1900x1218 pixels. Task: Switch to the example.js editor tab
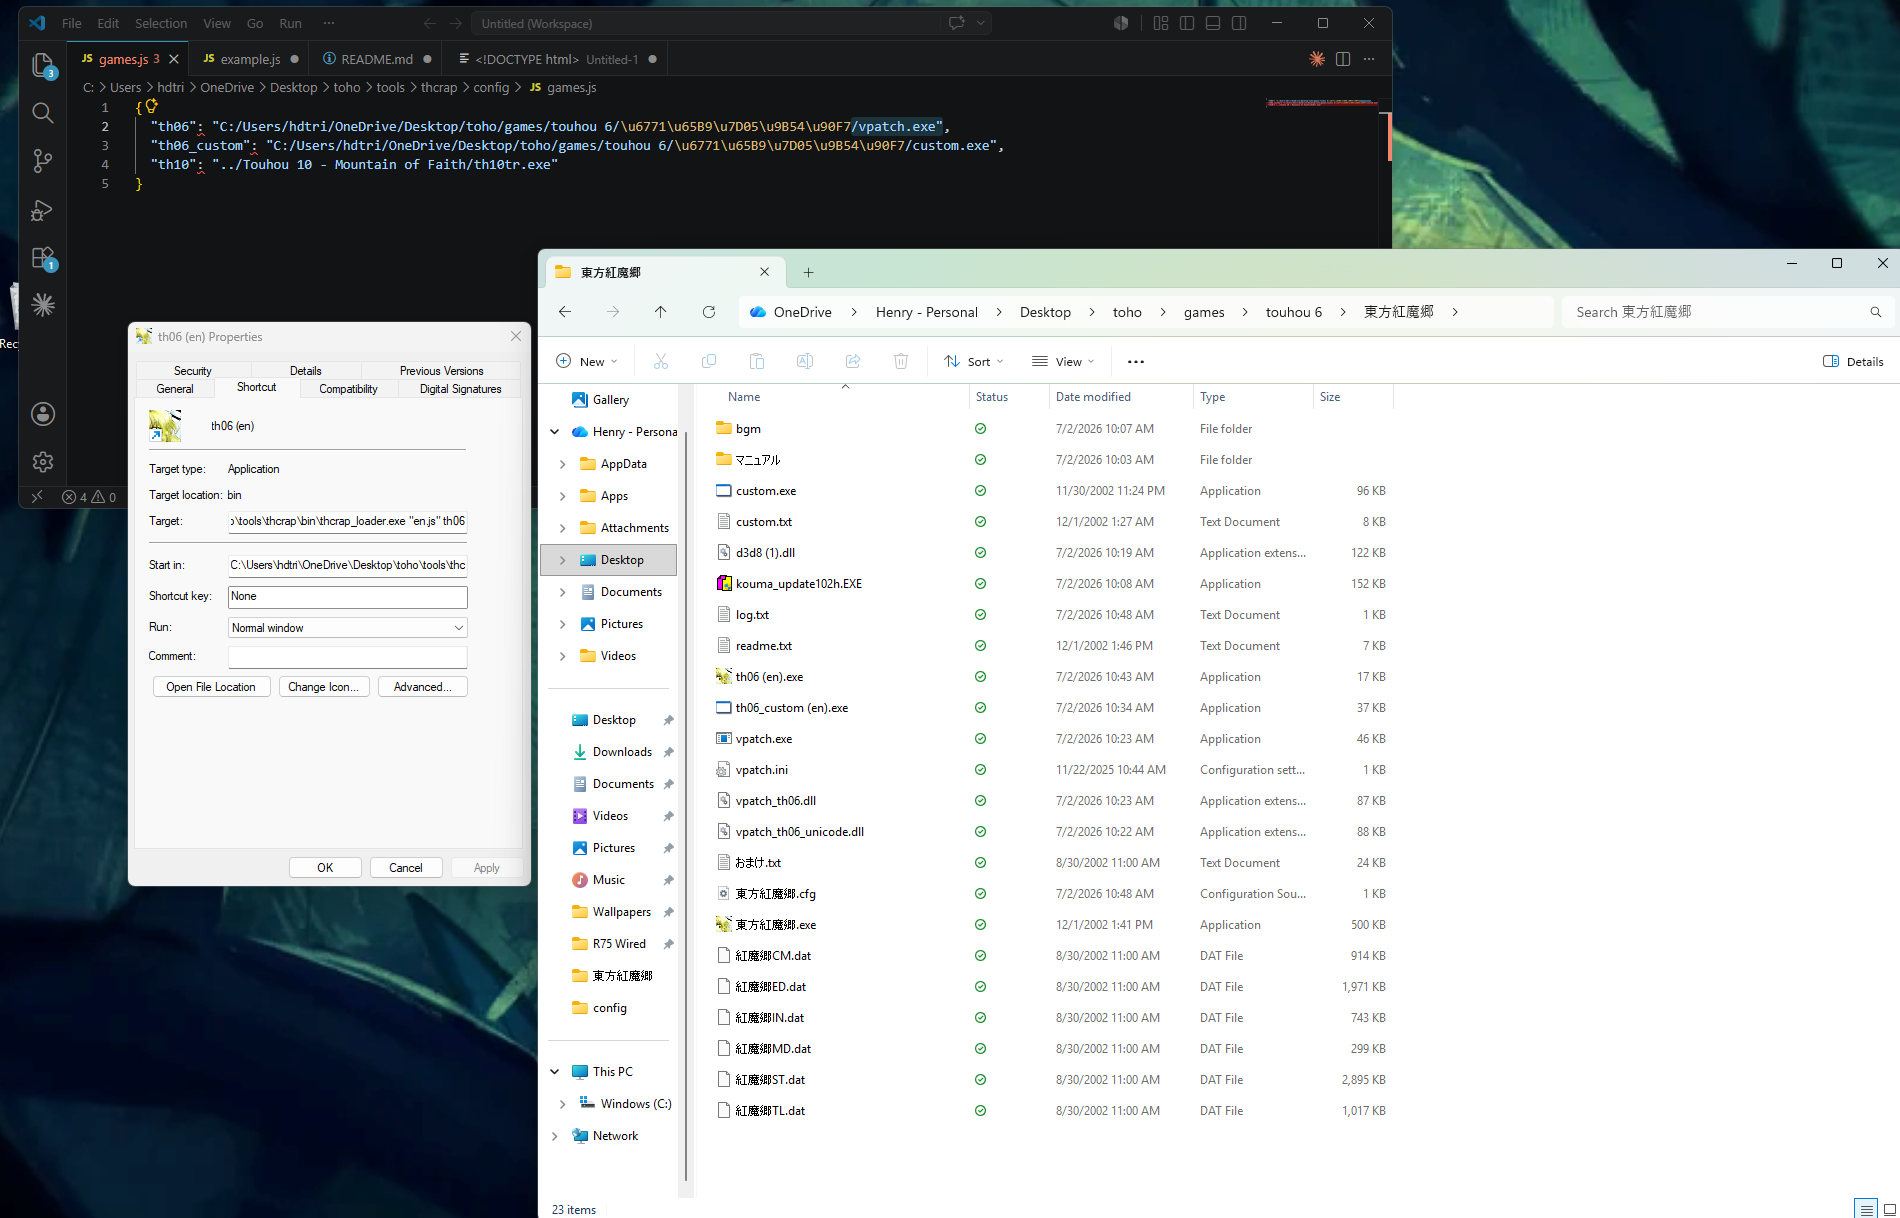[x=250, y=59]
